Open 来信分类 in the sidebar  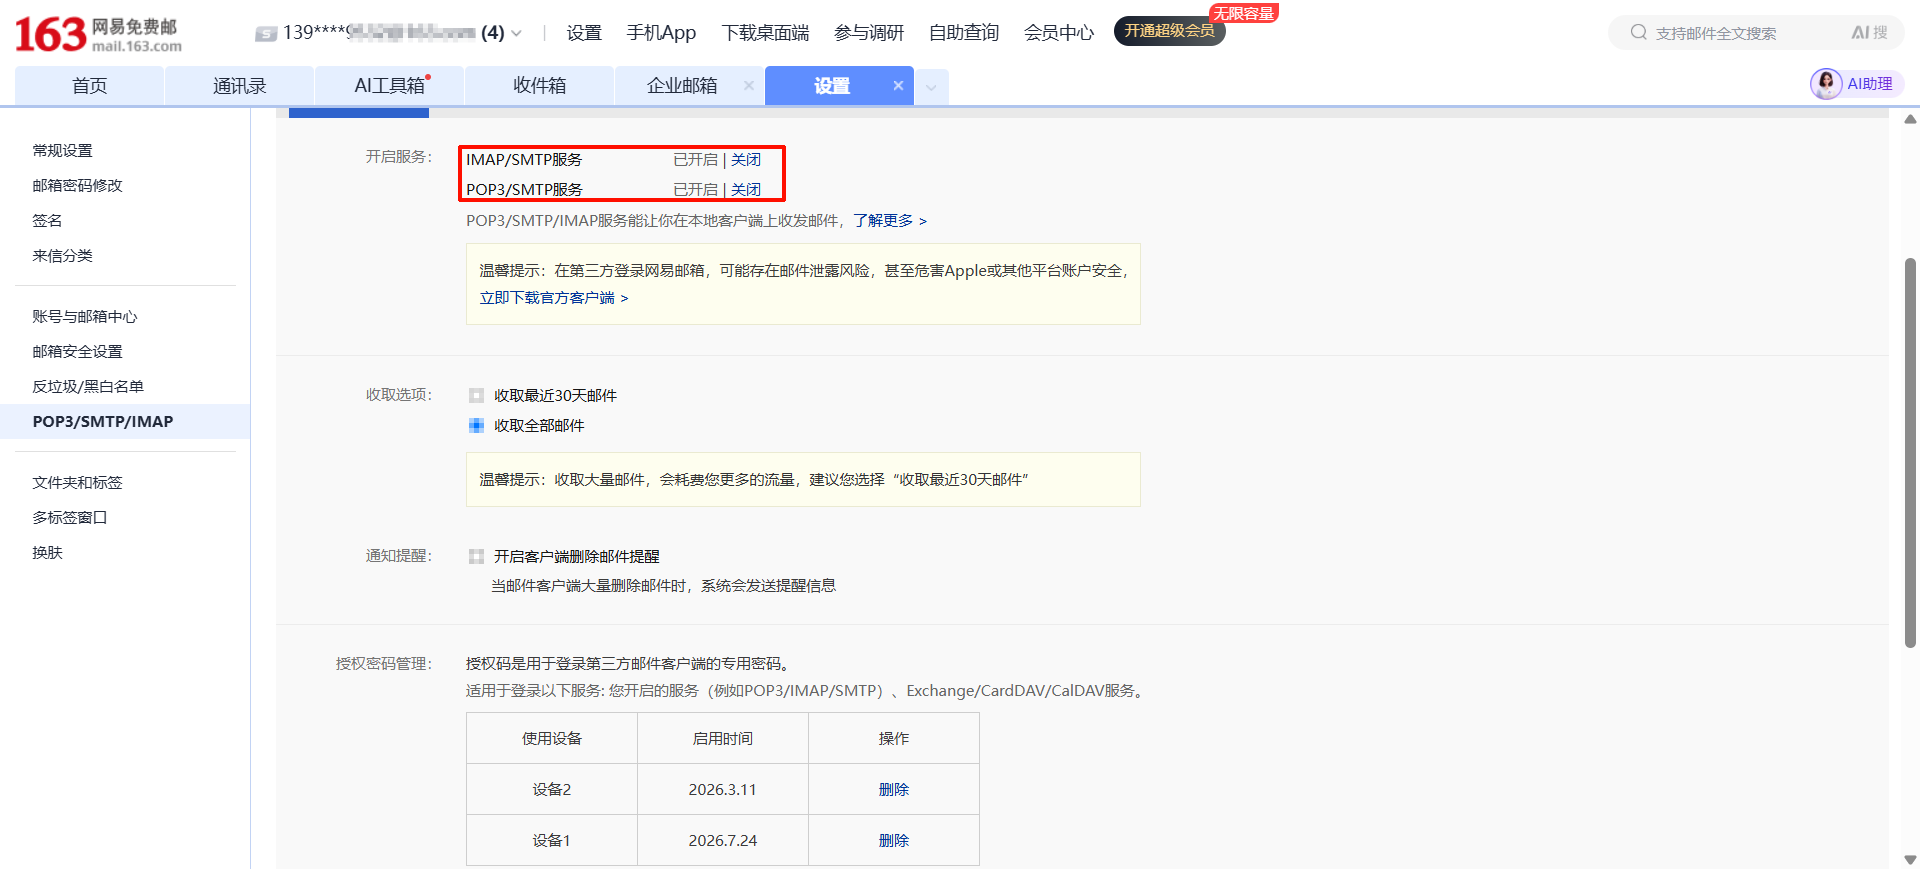[62, 255]
